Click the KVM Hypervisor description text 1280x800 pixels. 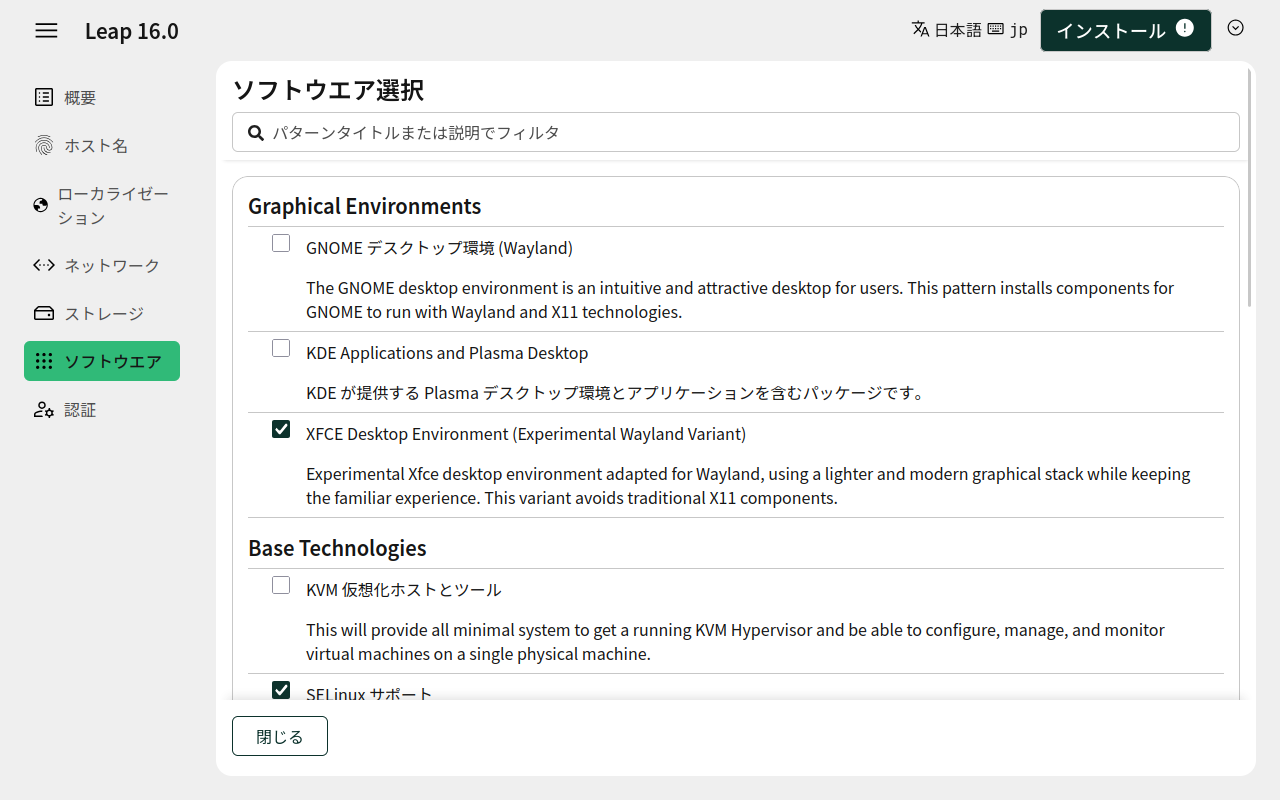coord(735,642)
